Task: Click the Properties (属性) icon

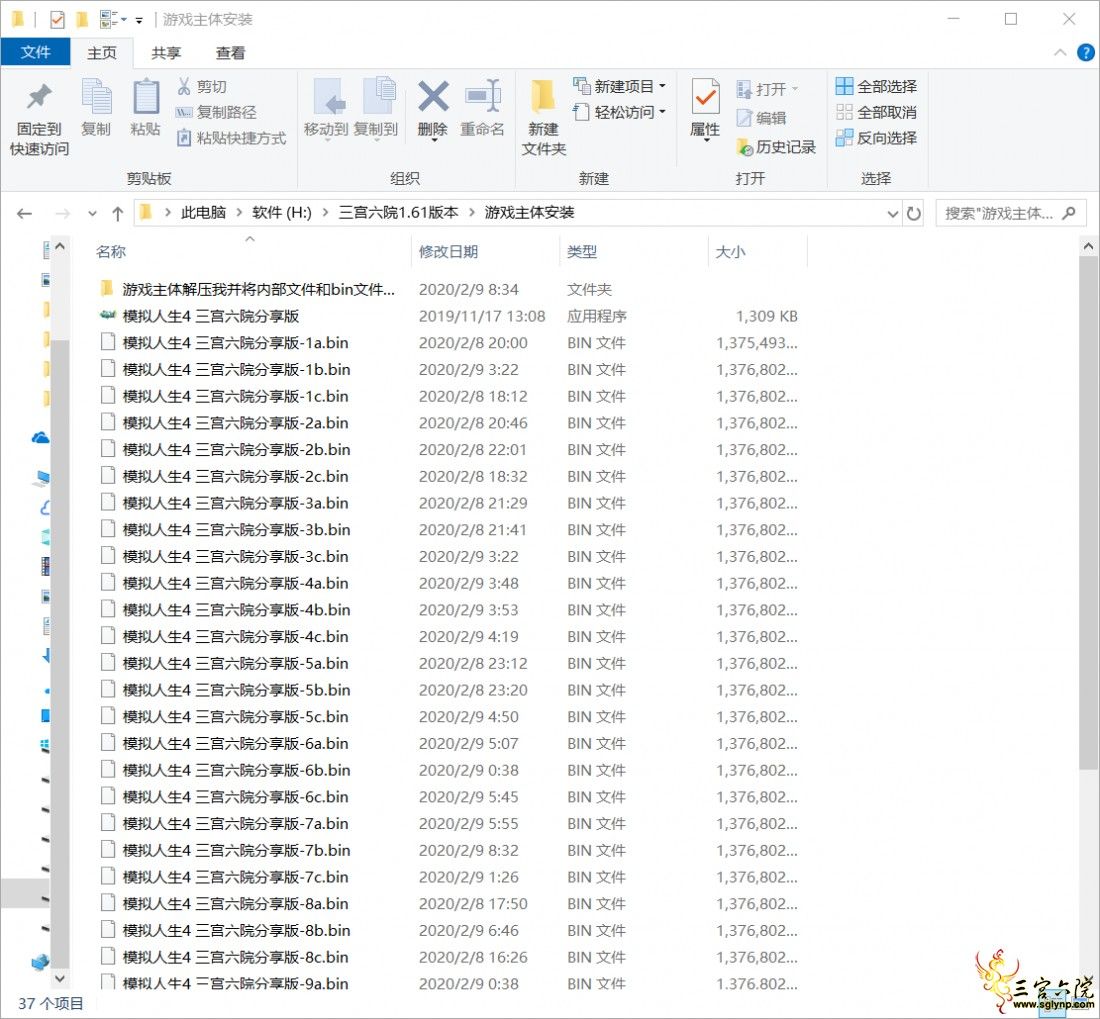Action: click(x=705, y=96)
